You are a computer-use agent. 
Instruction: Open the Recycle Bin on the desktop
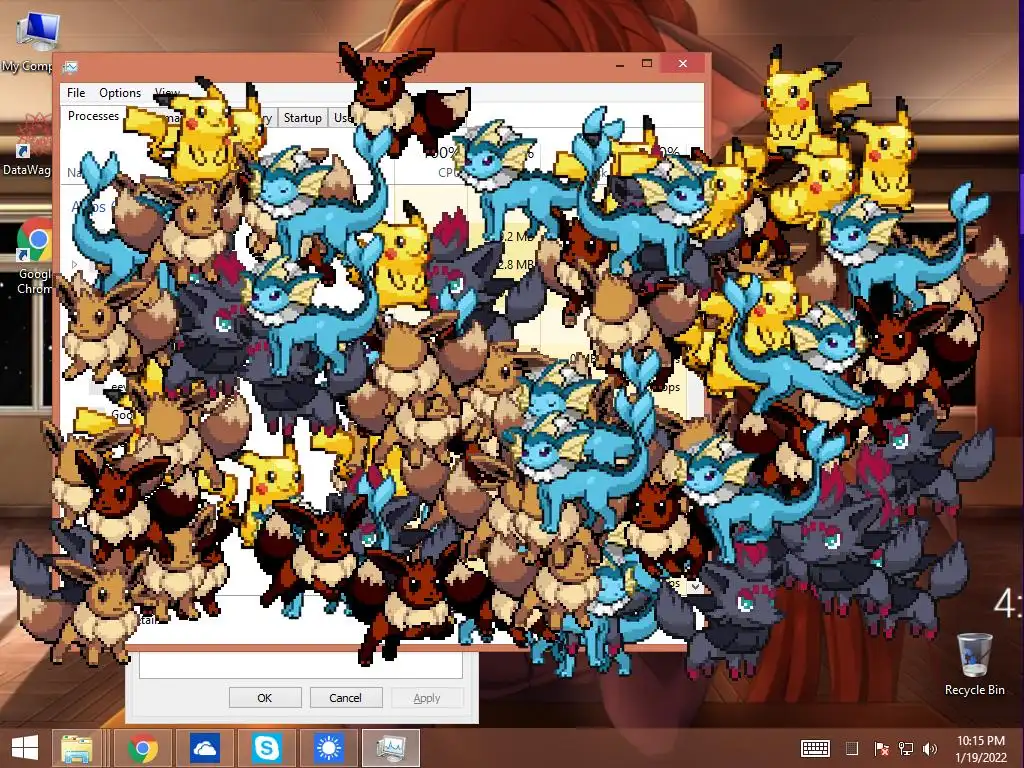tap(974, 664)
